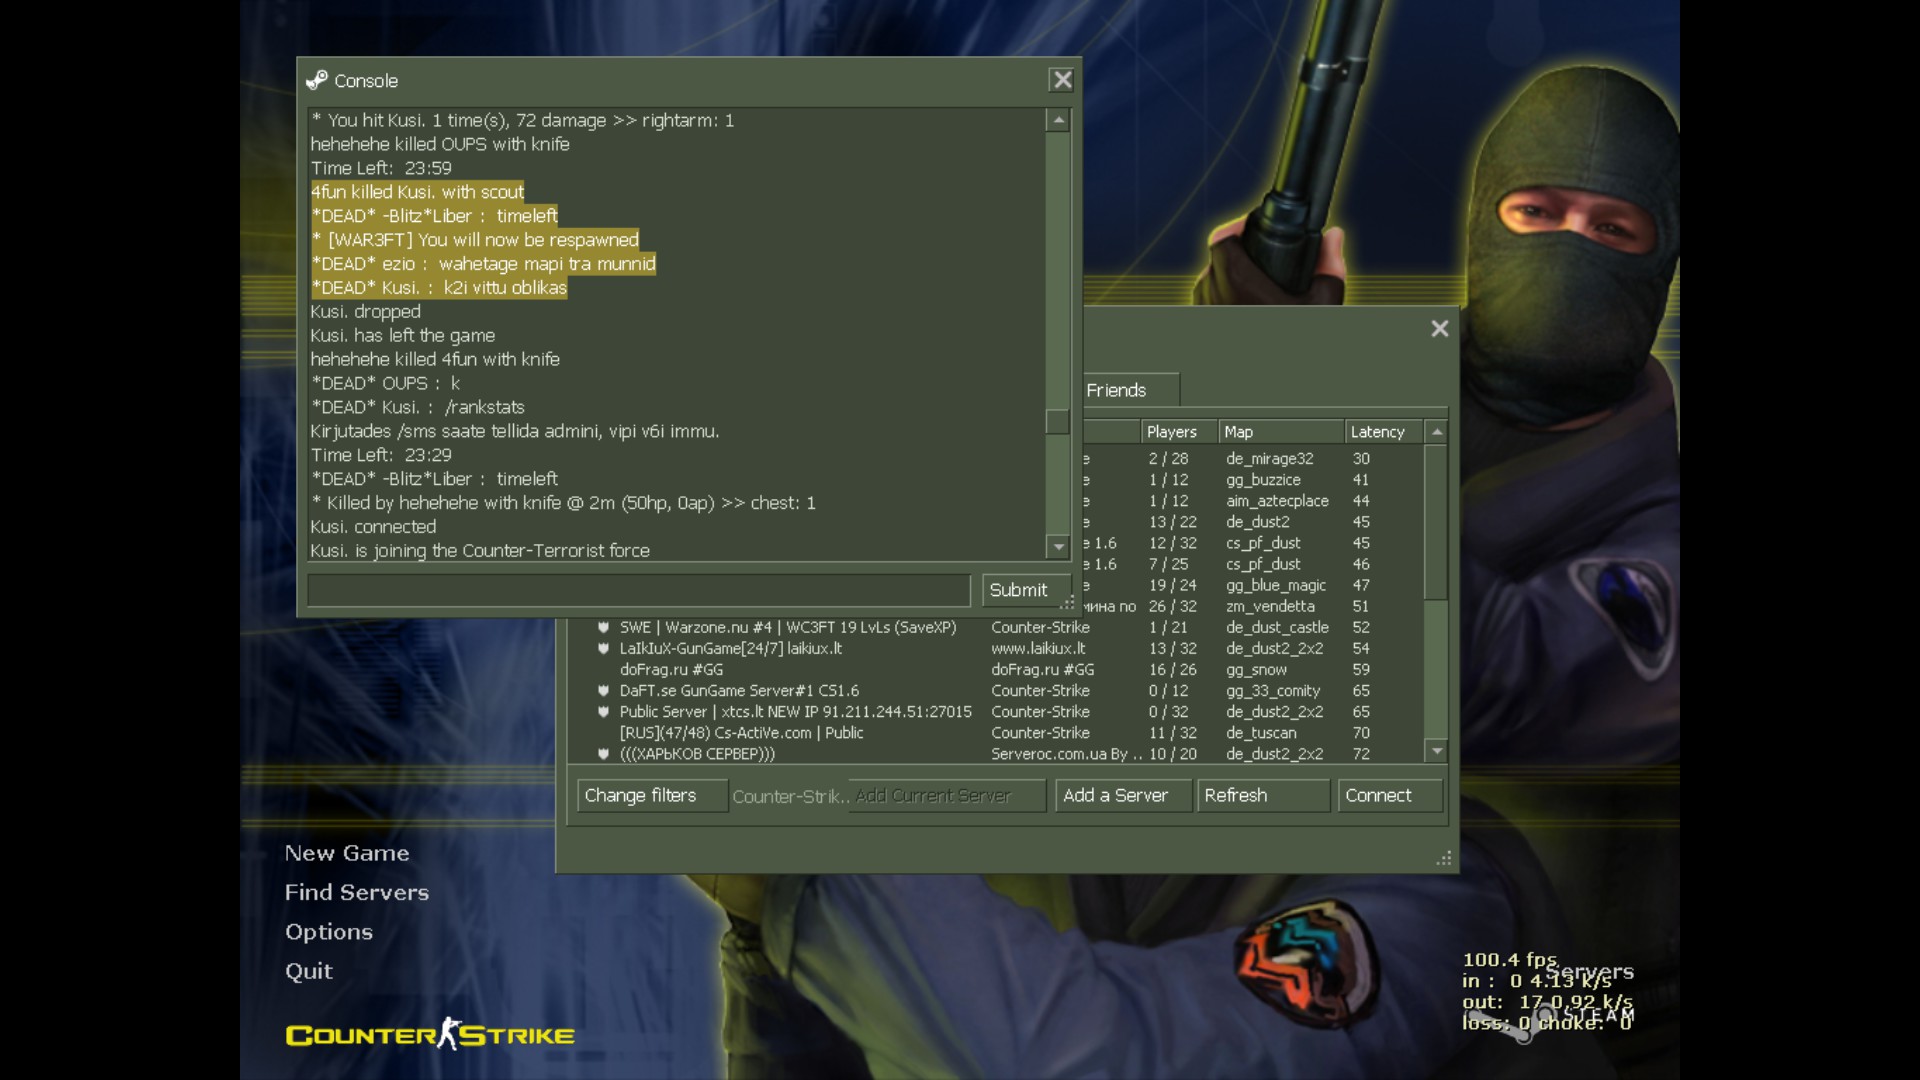Screen dimensions: 1920x1080
Task: Click the Steam icon in Console title
Action: pos(317,80)
